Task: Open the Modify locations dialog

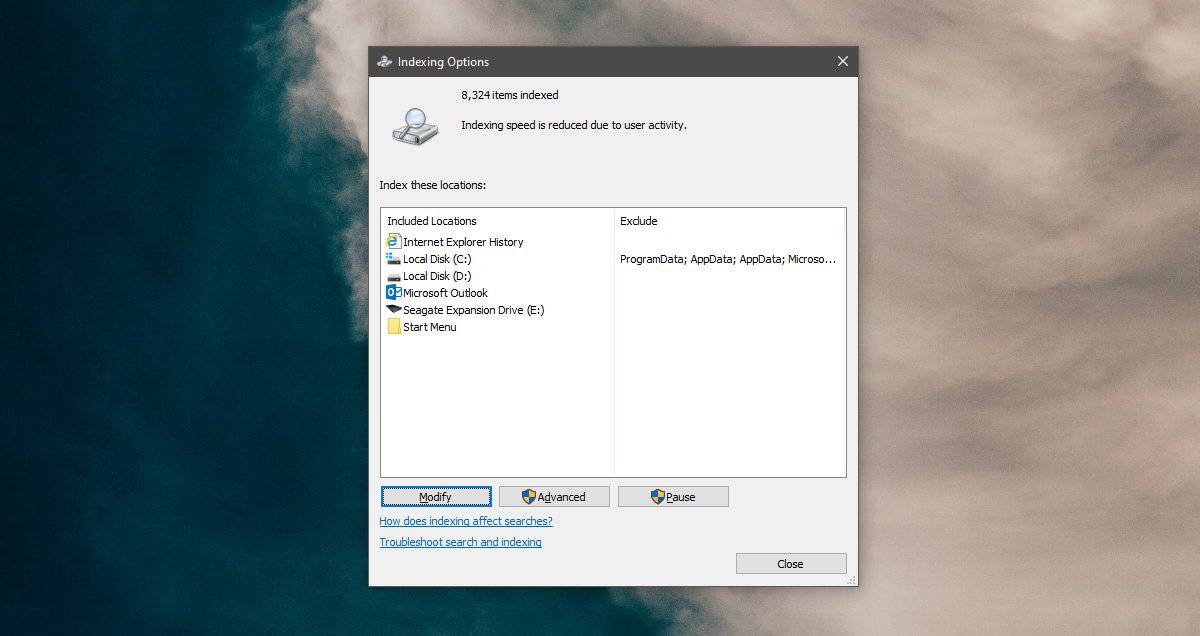Action: point(436,497)
